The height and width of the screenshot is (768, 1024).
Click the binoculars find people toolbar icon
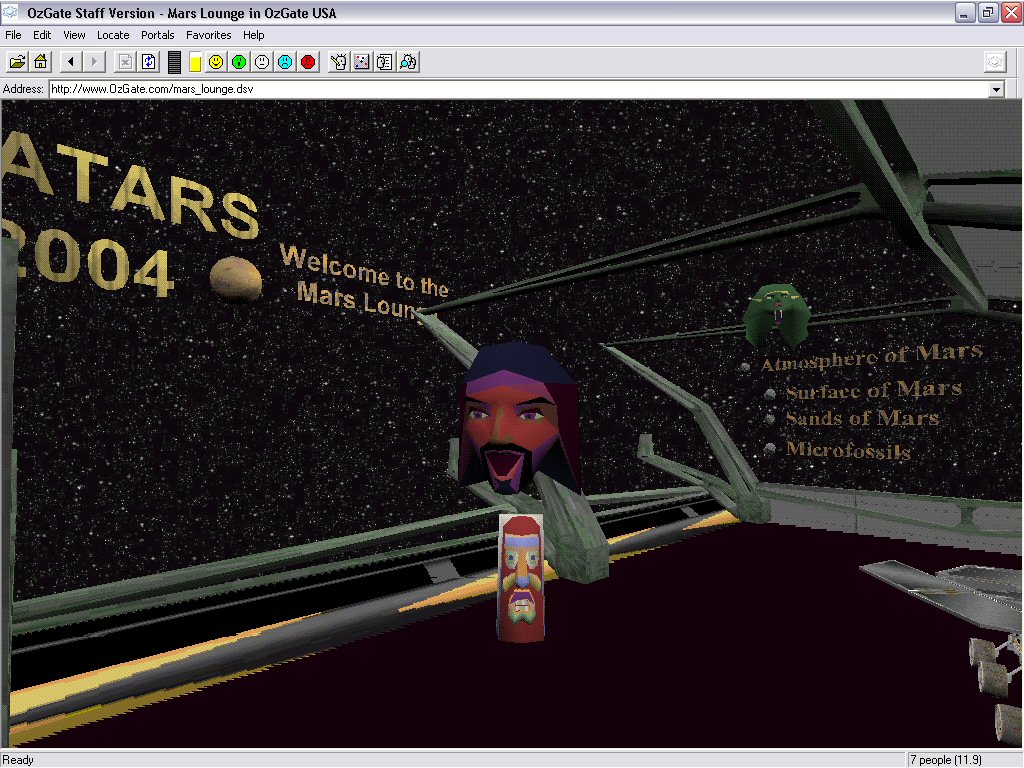pyautogui.click(x=408, y=62)
